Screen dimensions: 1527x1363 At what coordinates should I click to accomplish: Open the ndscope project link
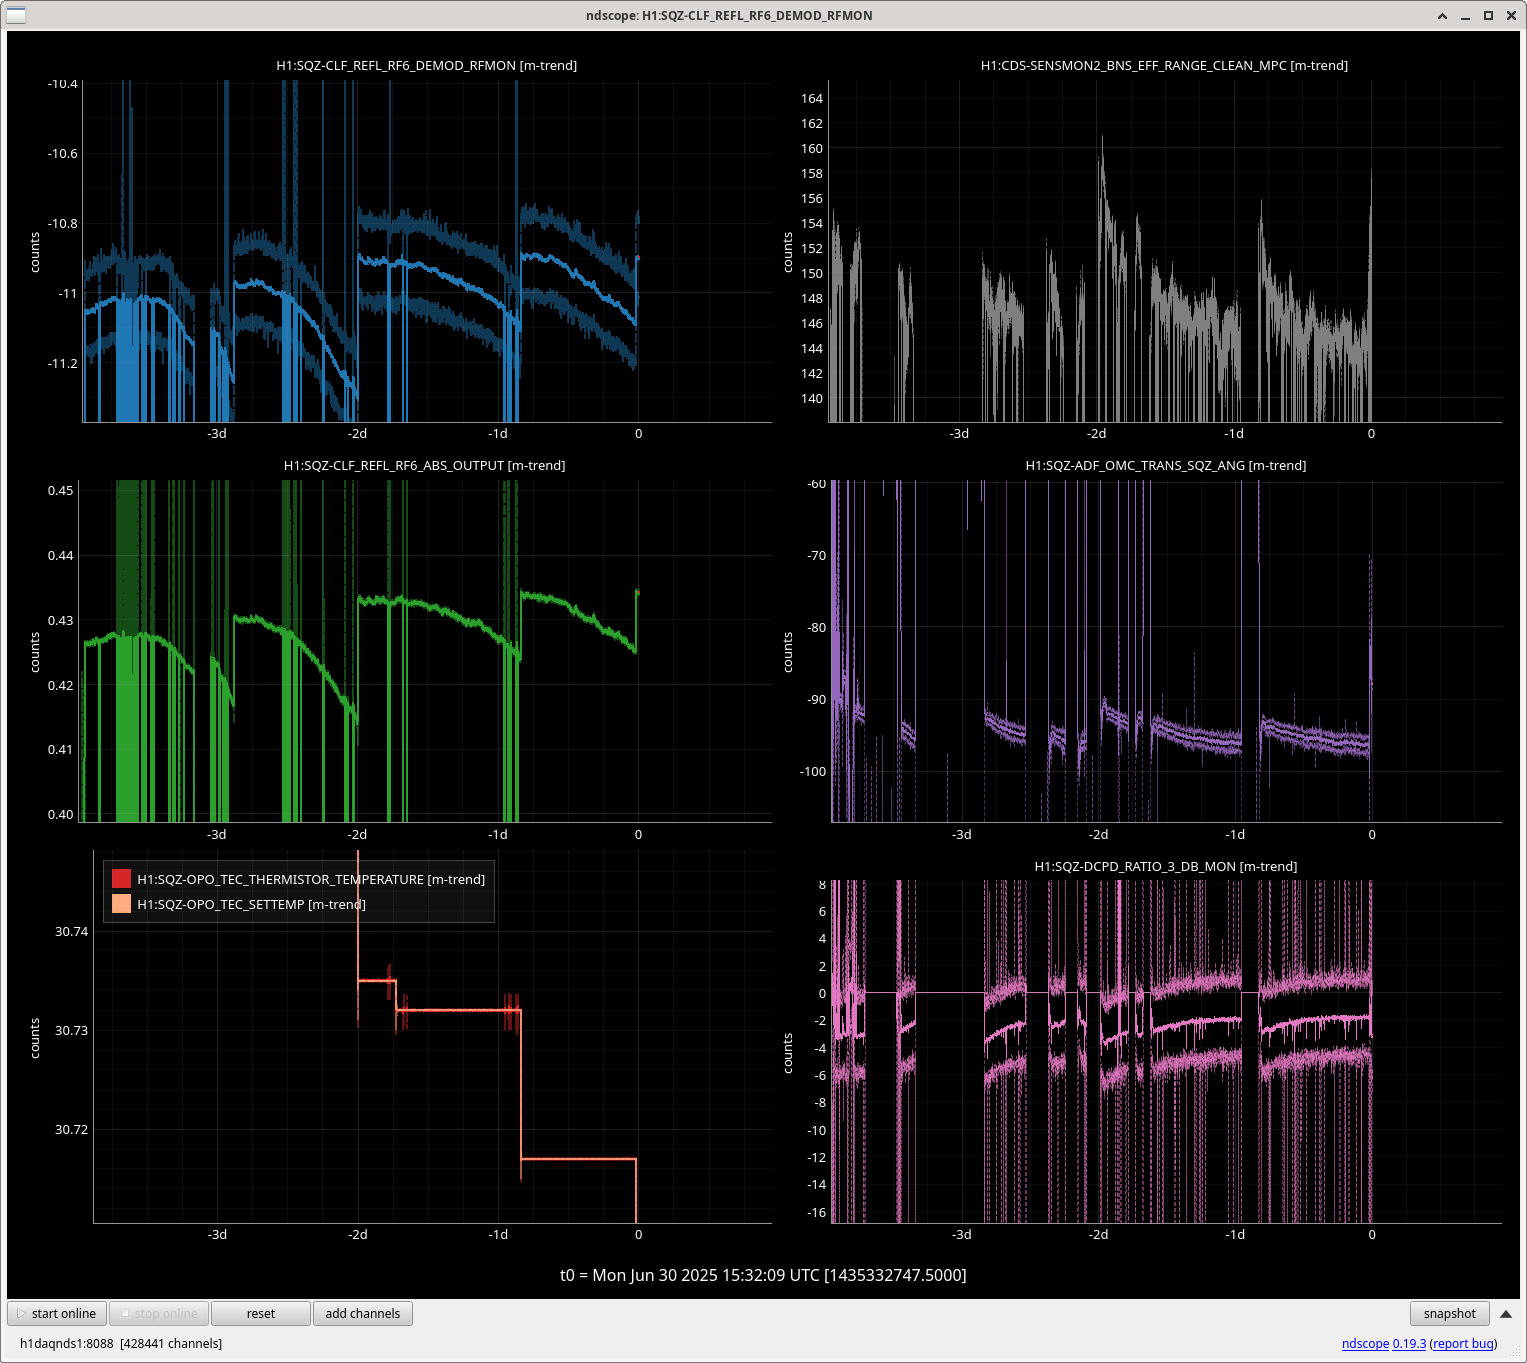point(1365,1343)
